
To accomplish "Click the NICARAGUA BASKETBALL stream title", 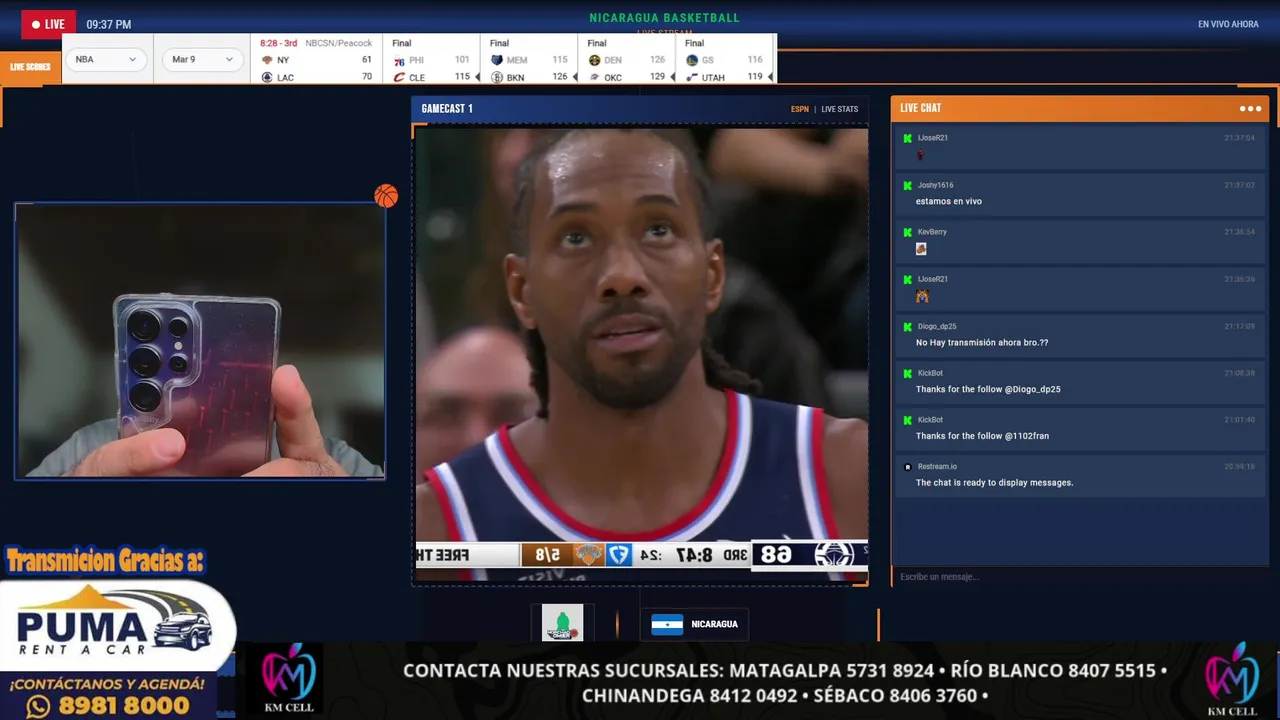I will click(664, 18).
